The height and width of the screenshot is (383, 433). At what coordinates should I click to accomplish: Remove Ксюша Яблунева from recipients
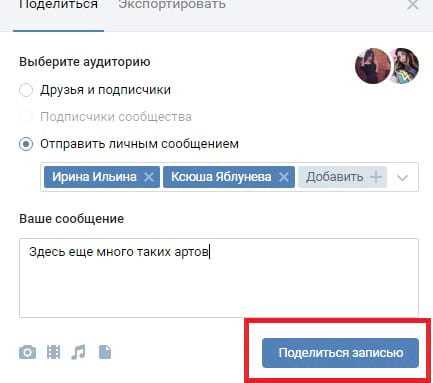point(284,177)
